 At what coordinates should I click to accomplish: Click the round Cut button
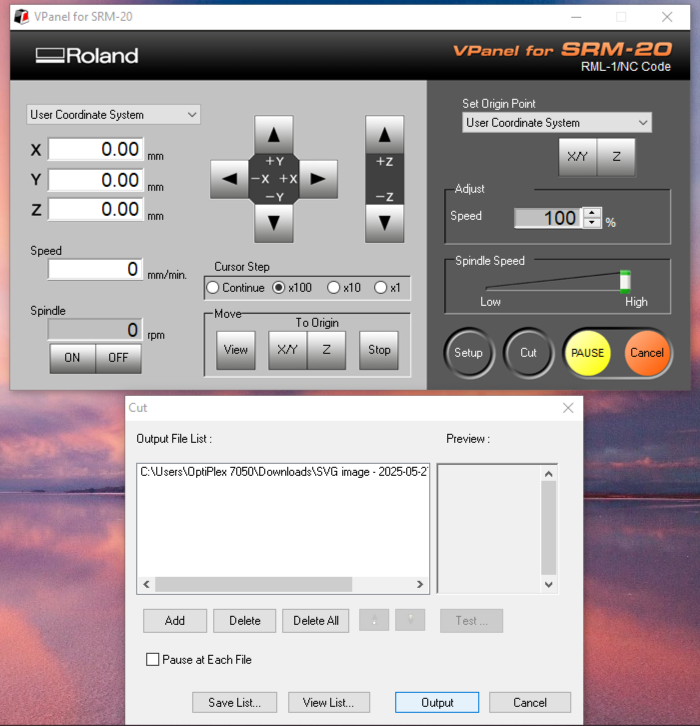click(x=528, y=353)
